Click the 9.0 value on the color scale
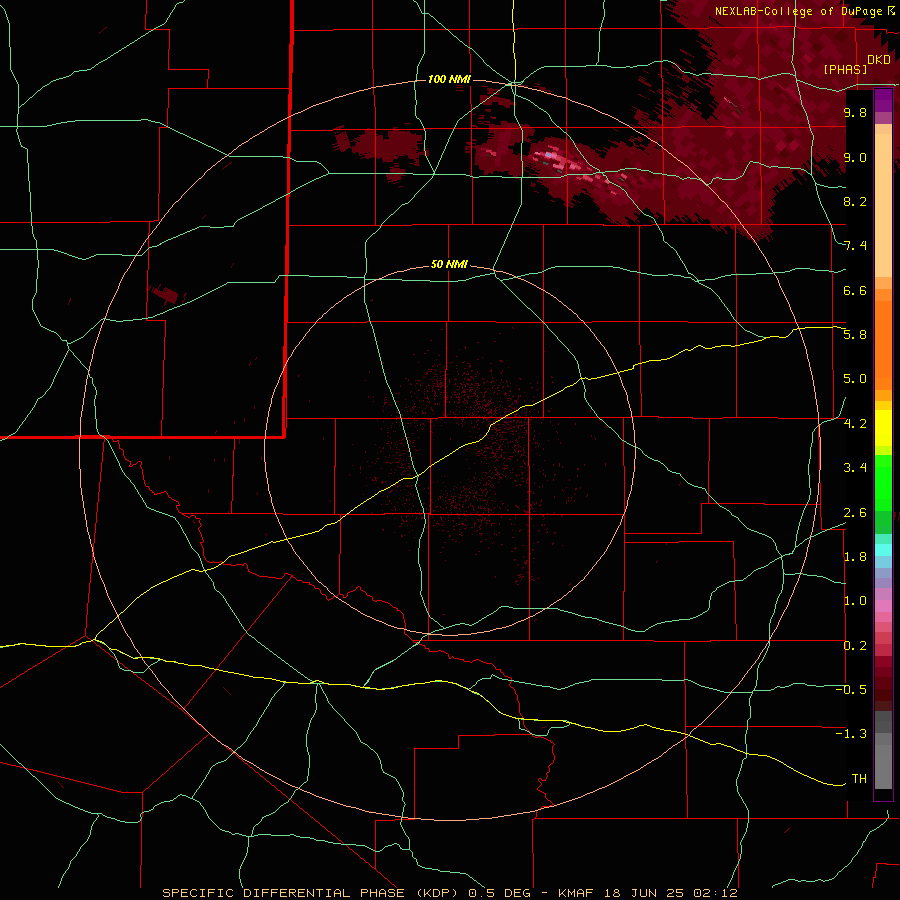Screen dimensions: 900x900 point(855,157)
